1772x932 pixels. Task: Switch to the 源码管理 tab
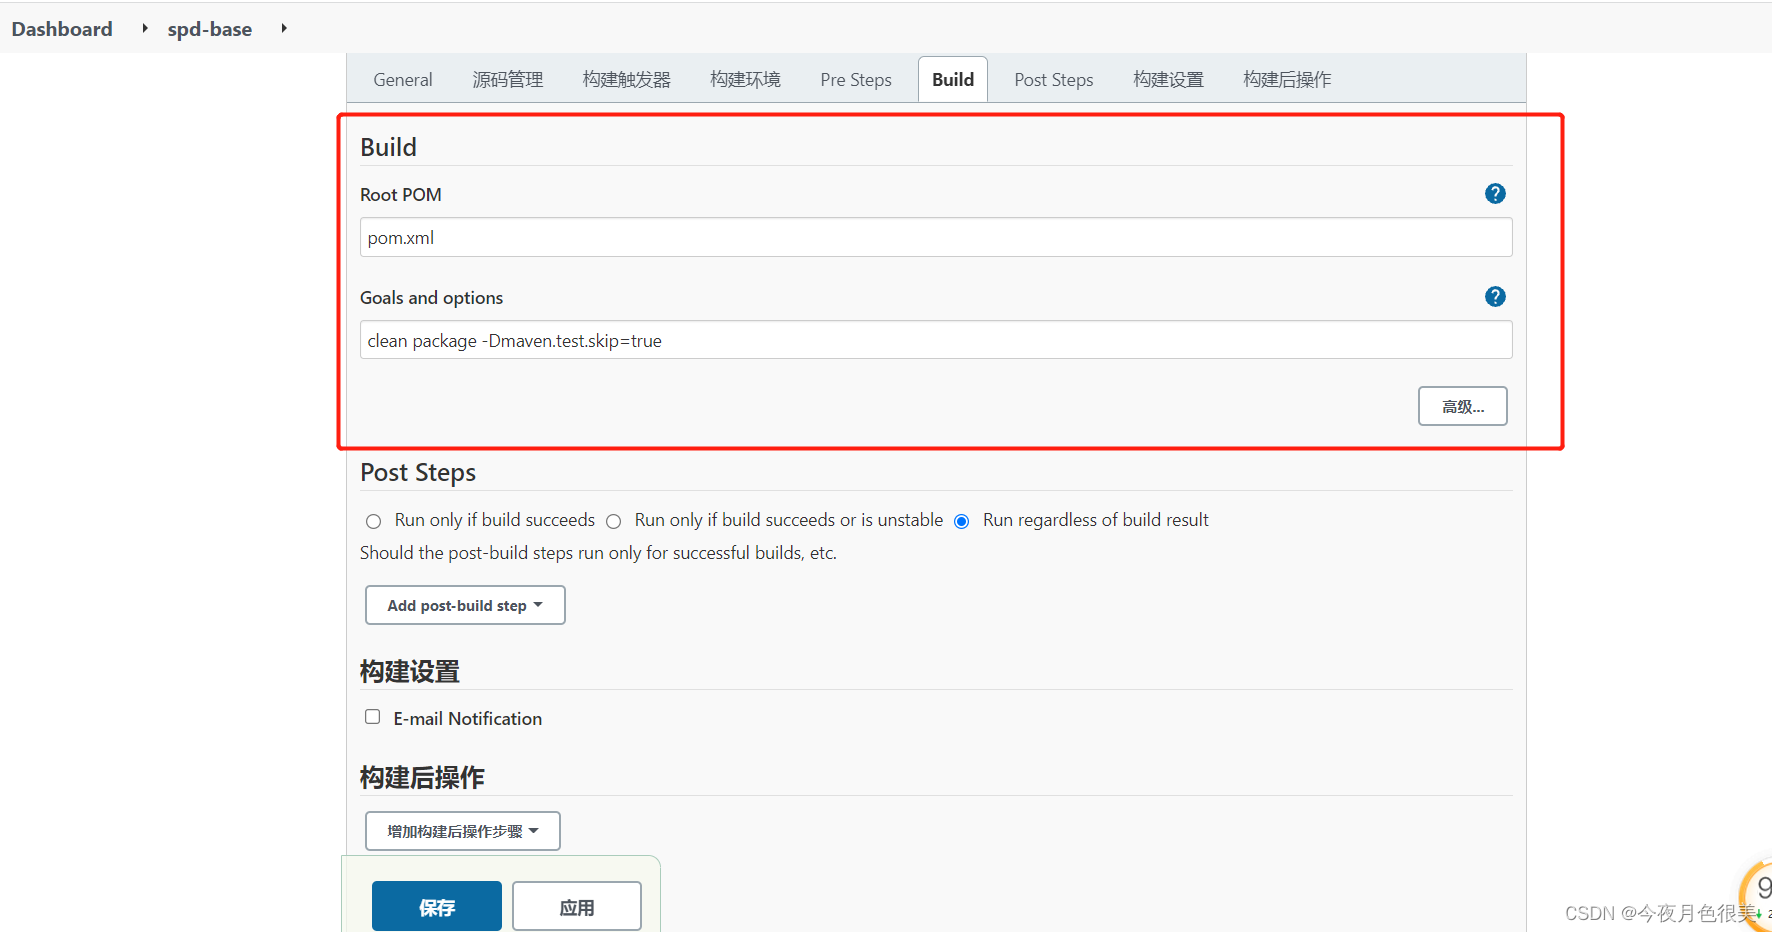point(508,80)
